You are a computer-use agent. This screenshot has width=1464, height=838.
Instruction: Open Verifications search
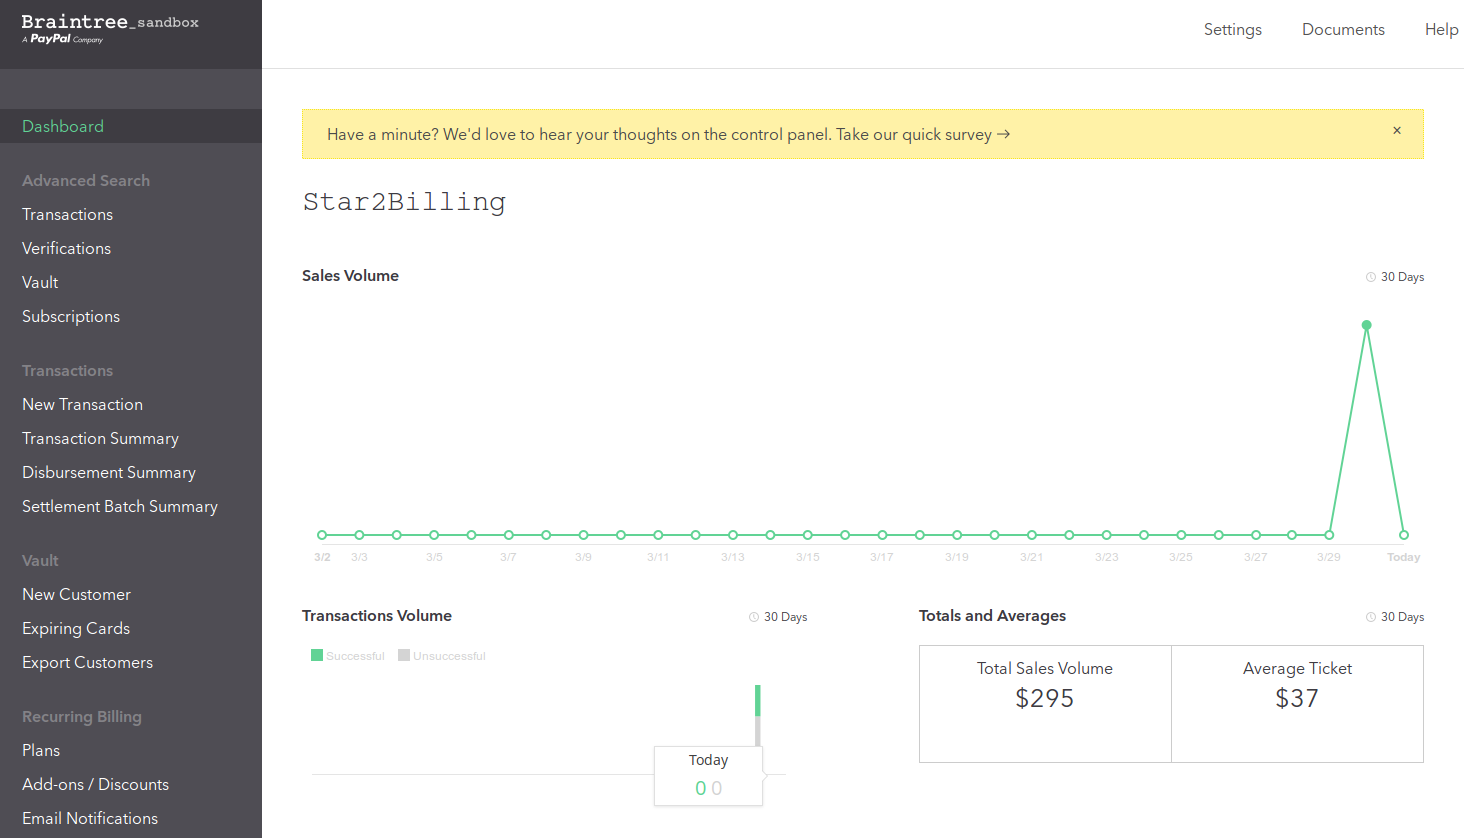point(66,248)
